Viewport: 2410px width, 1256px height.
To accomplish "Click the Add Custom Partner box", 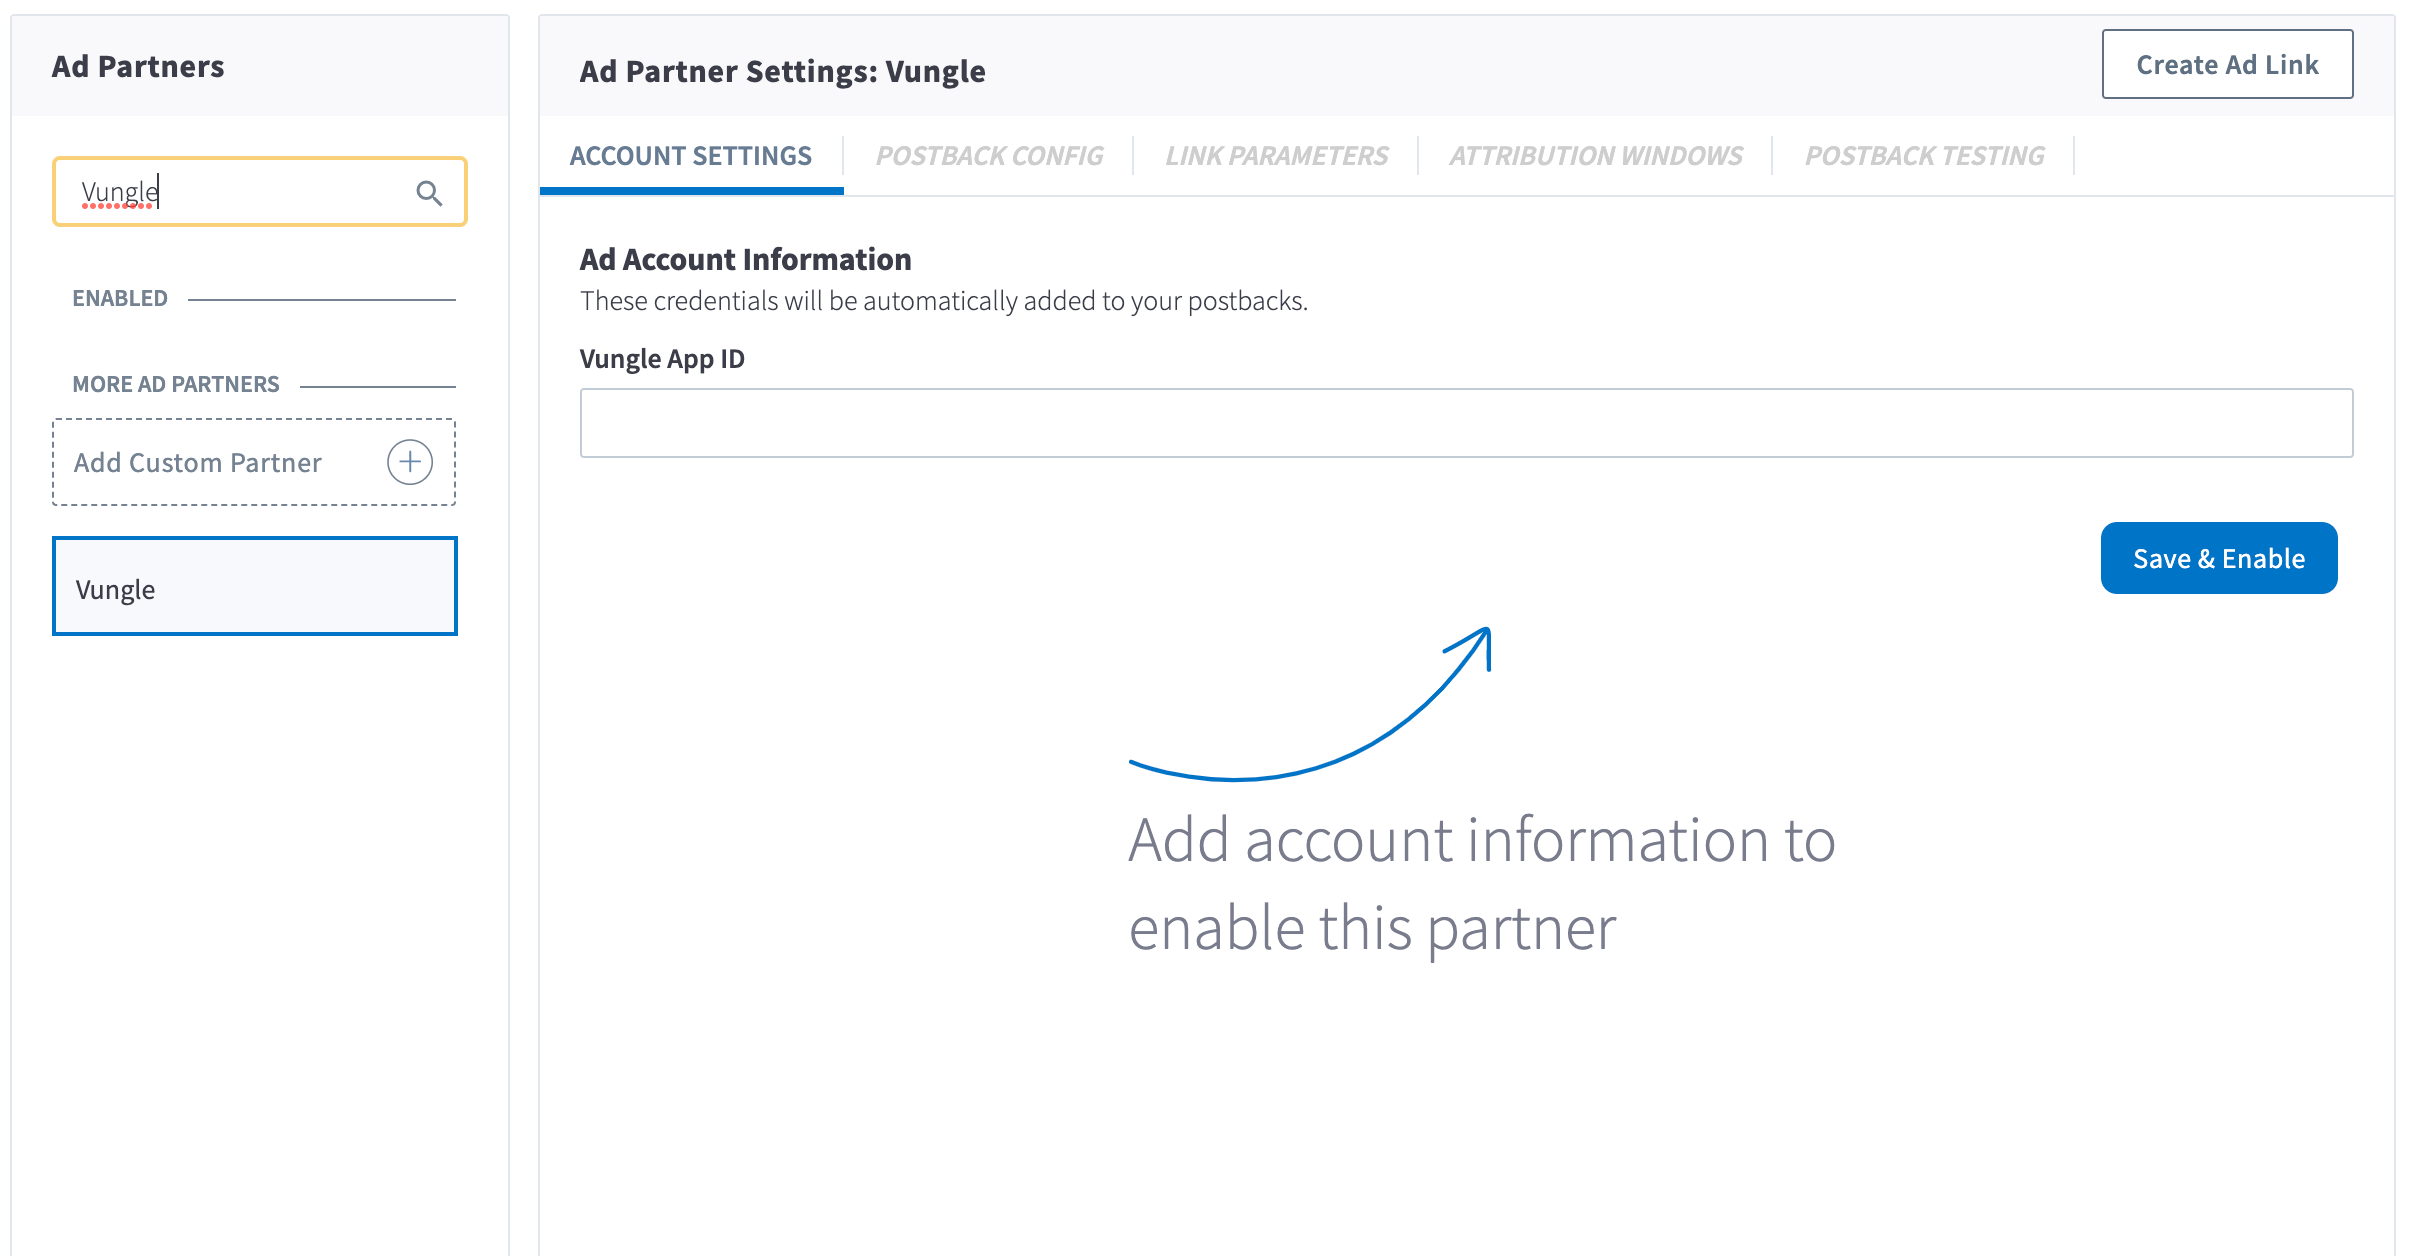I will [220, 462].
